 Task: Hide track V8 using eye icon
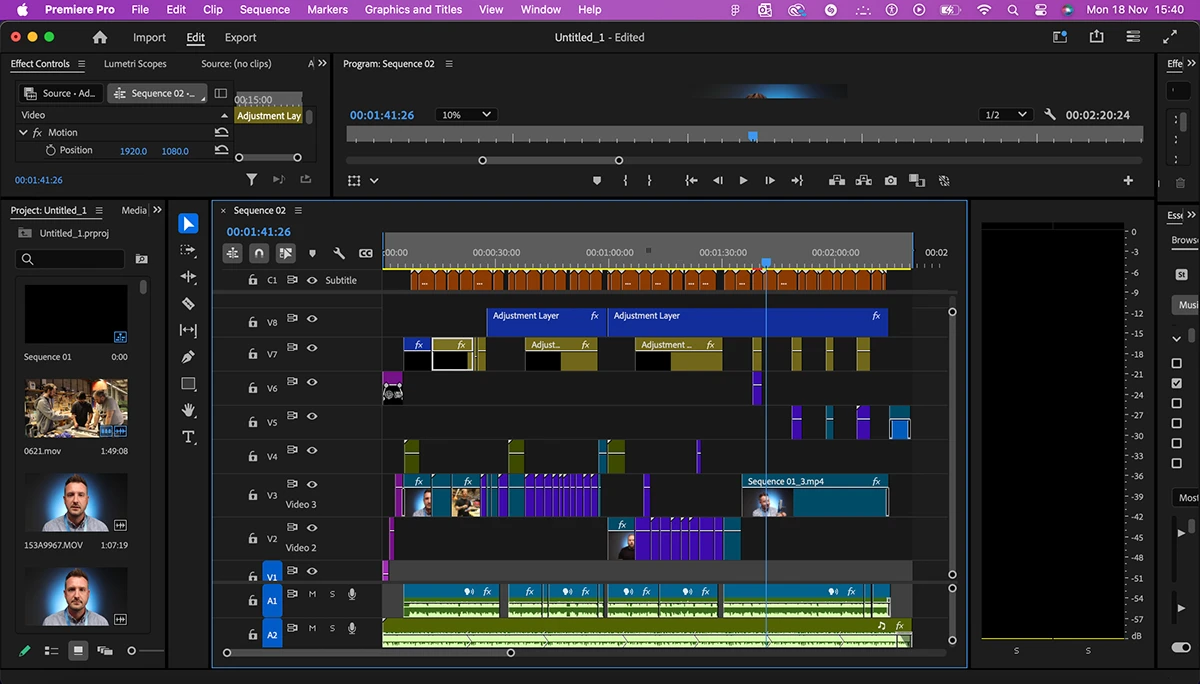coord(312,319)
